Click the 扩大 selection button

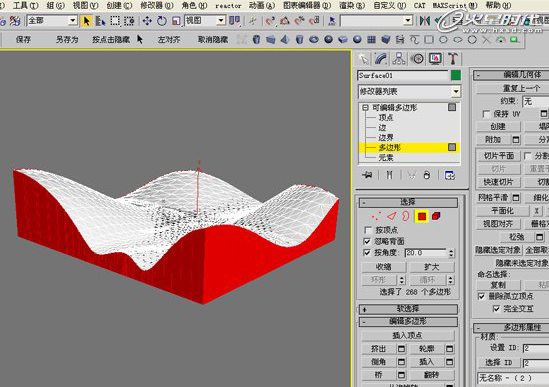coord(431,267)
